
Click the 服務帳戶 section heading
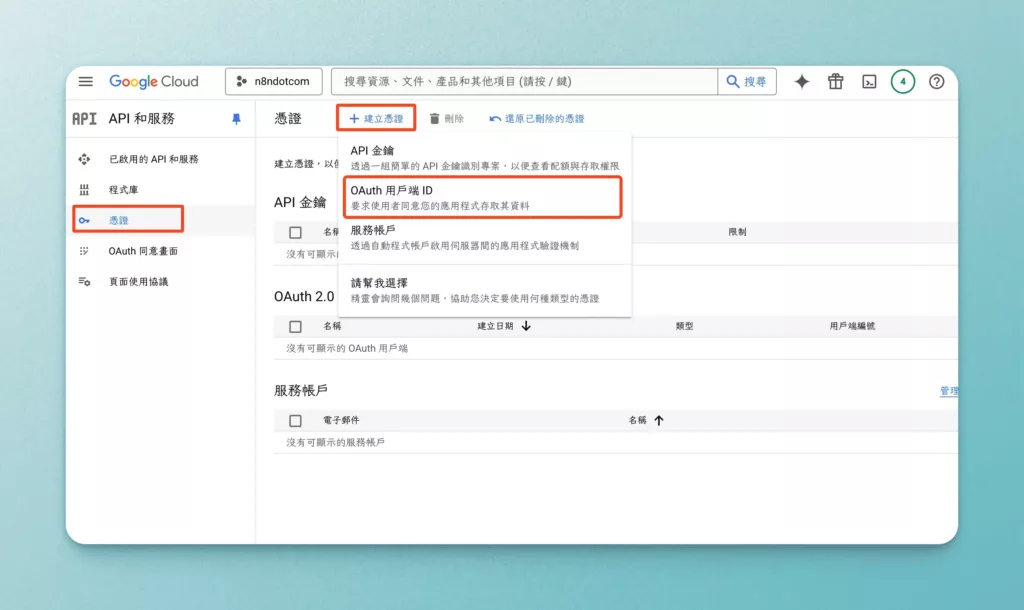pos(300,391)
